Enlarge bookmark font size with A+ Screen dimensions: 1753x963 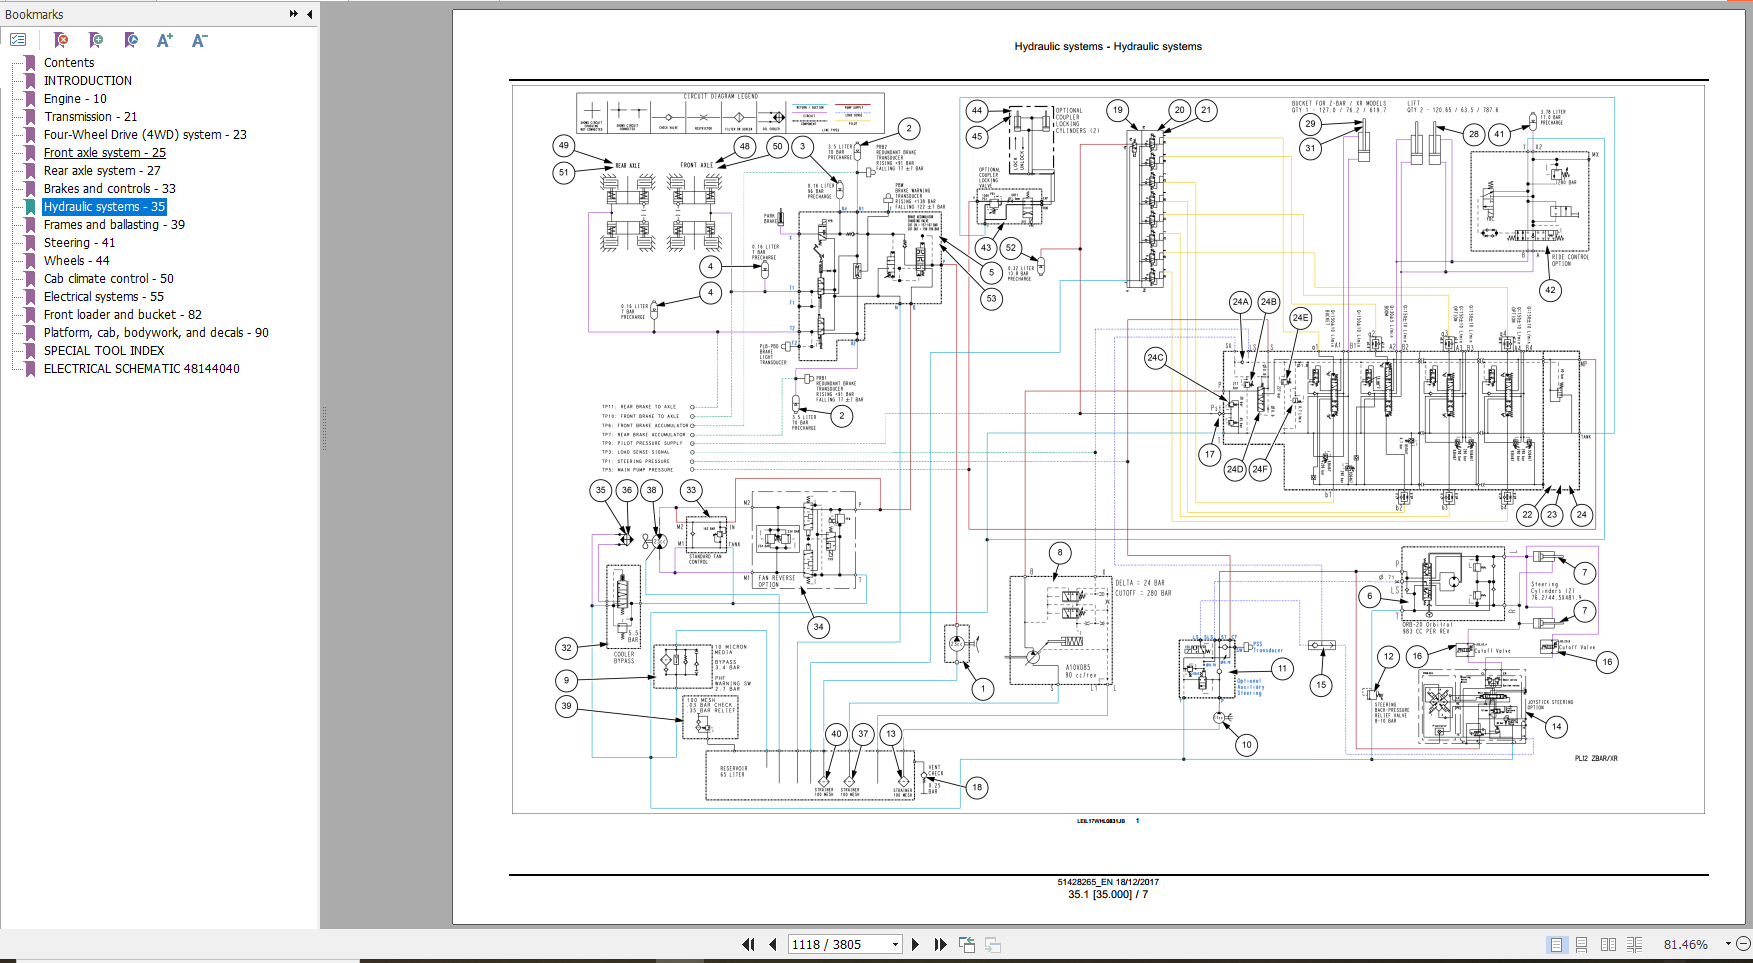pyautogui.click(x=165, y=40)
